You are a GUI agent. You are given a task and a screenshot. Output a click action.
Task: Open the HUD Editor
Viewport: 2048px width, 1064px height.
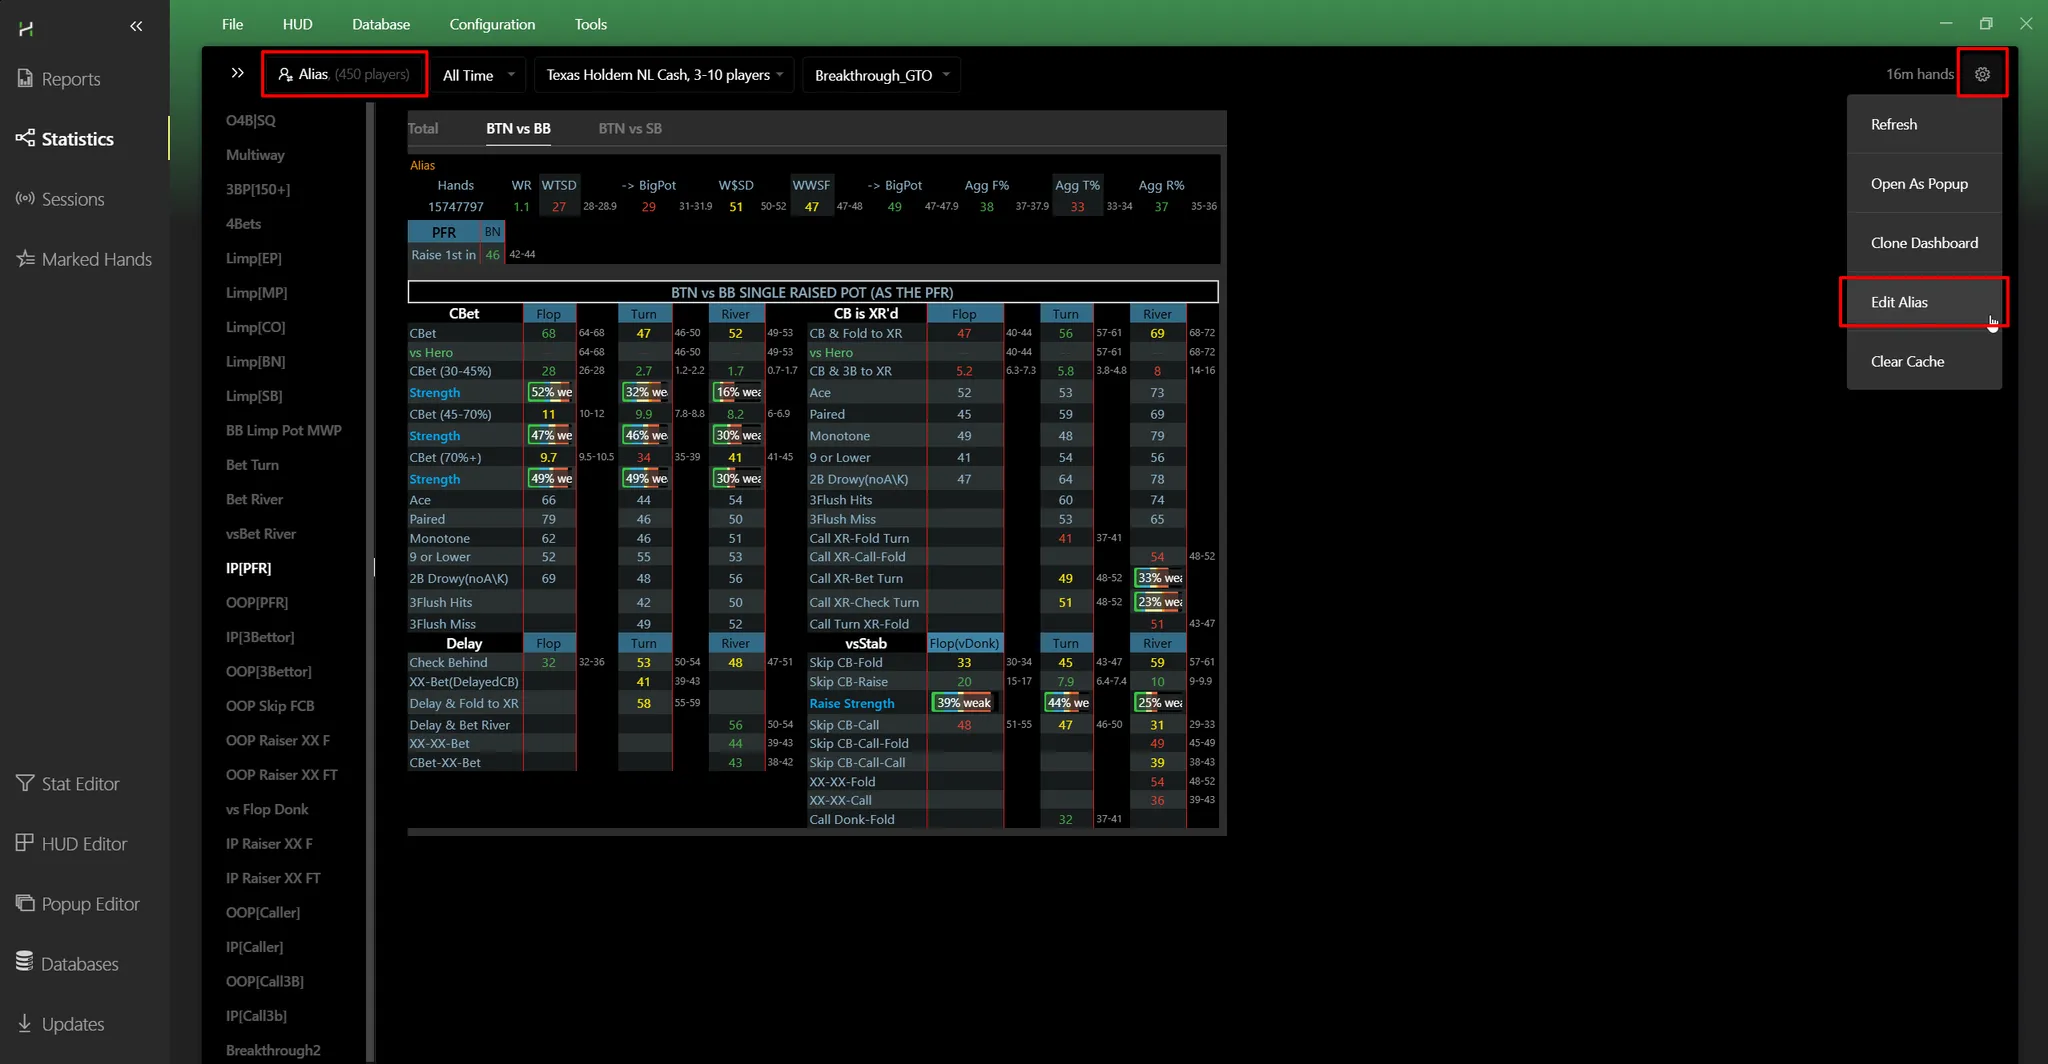84,844
